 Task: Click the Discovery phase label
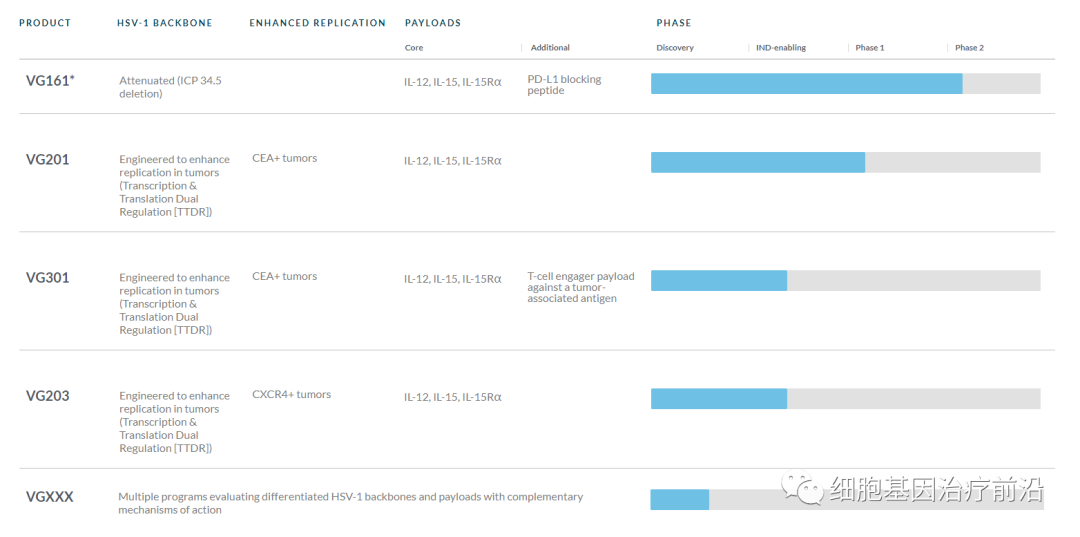pos(675,48)
